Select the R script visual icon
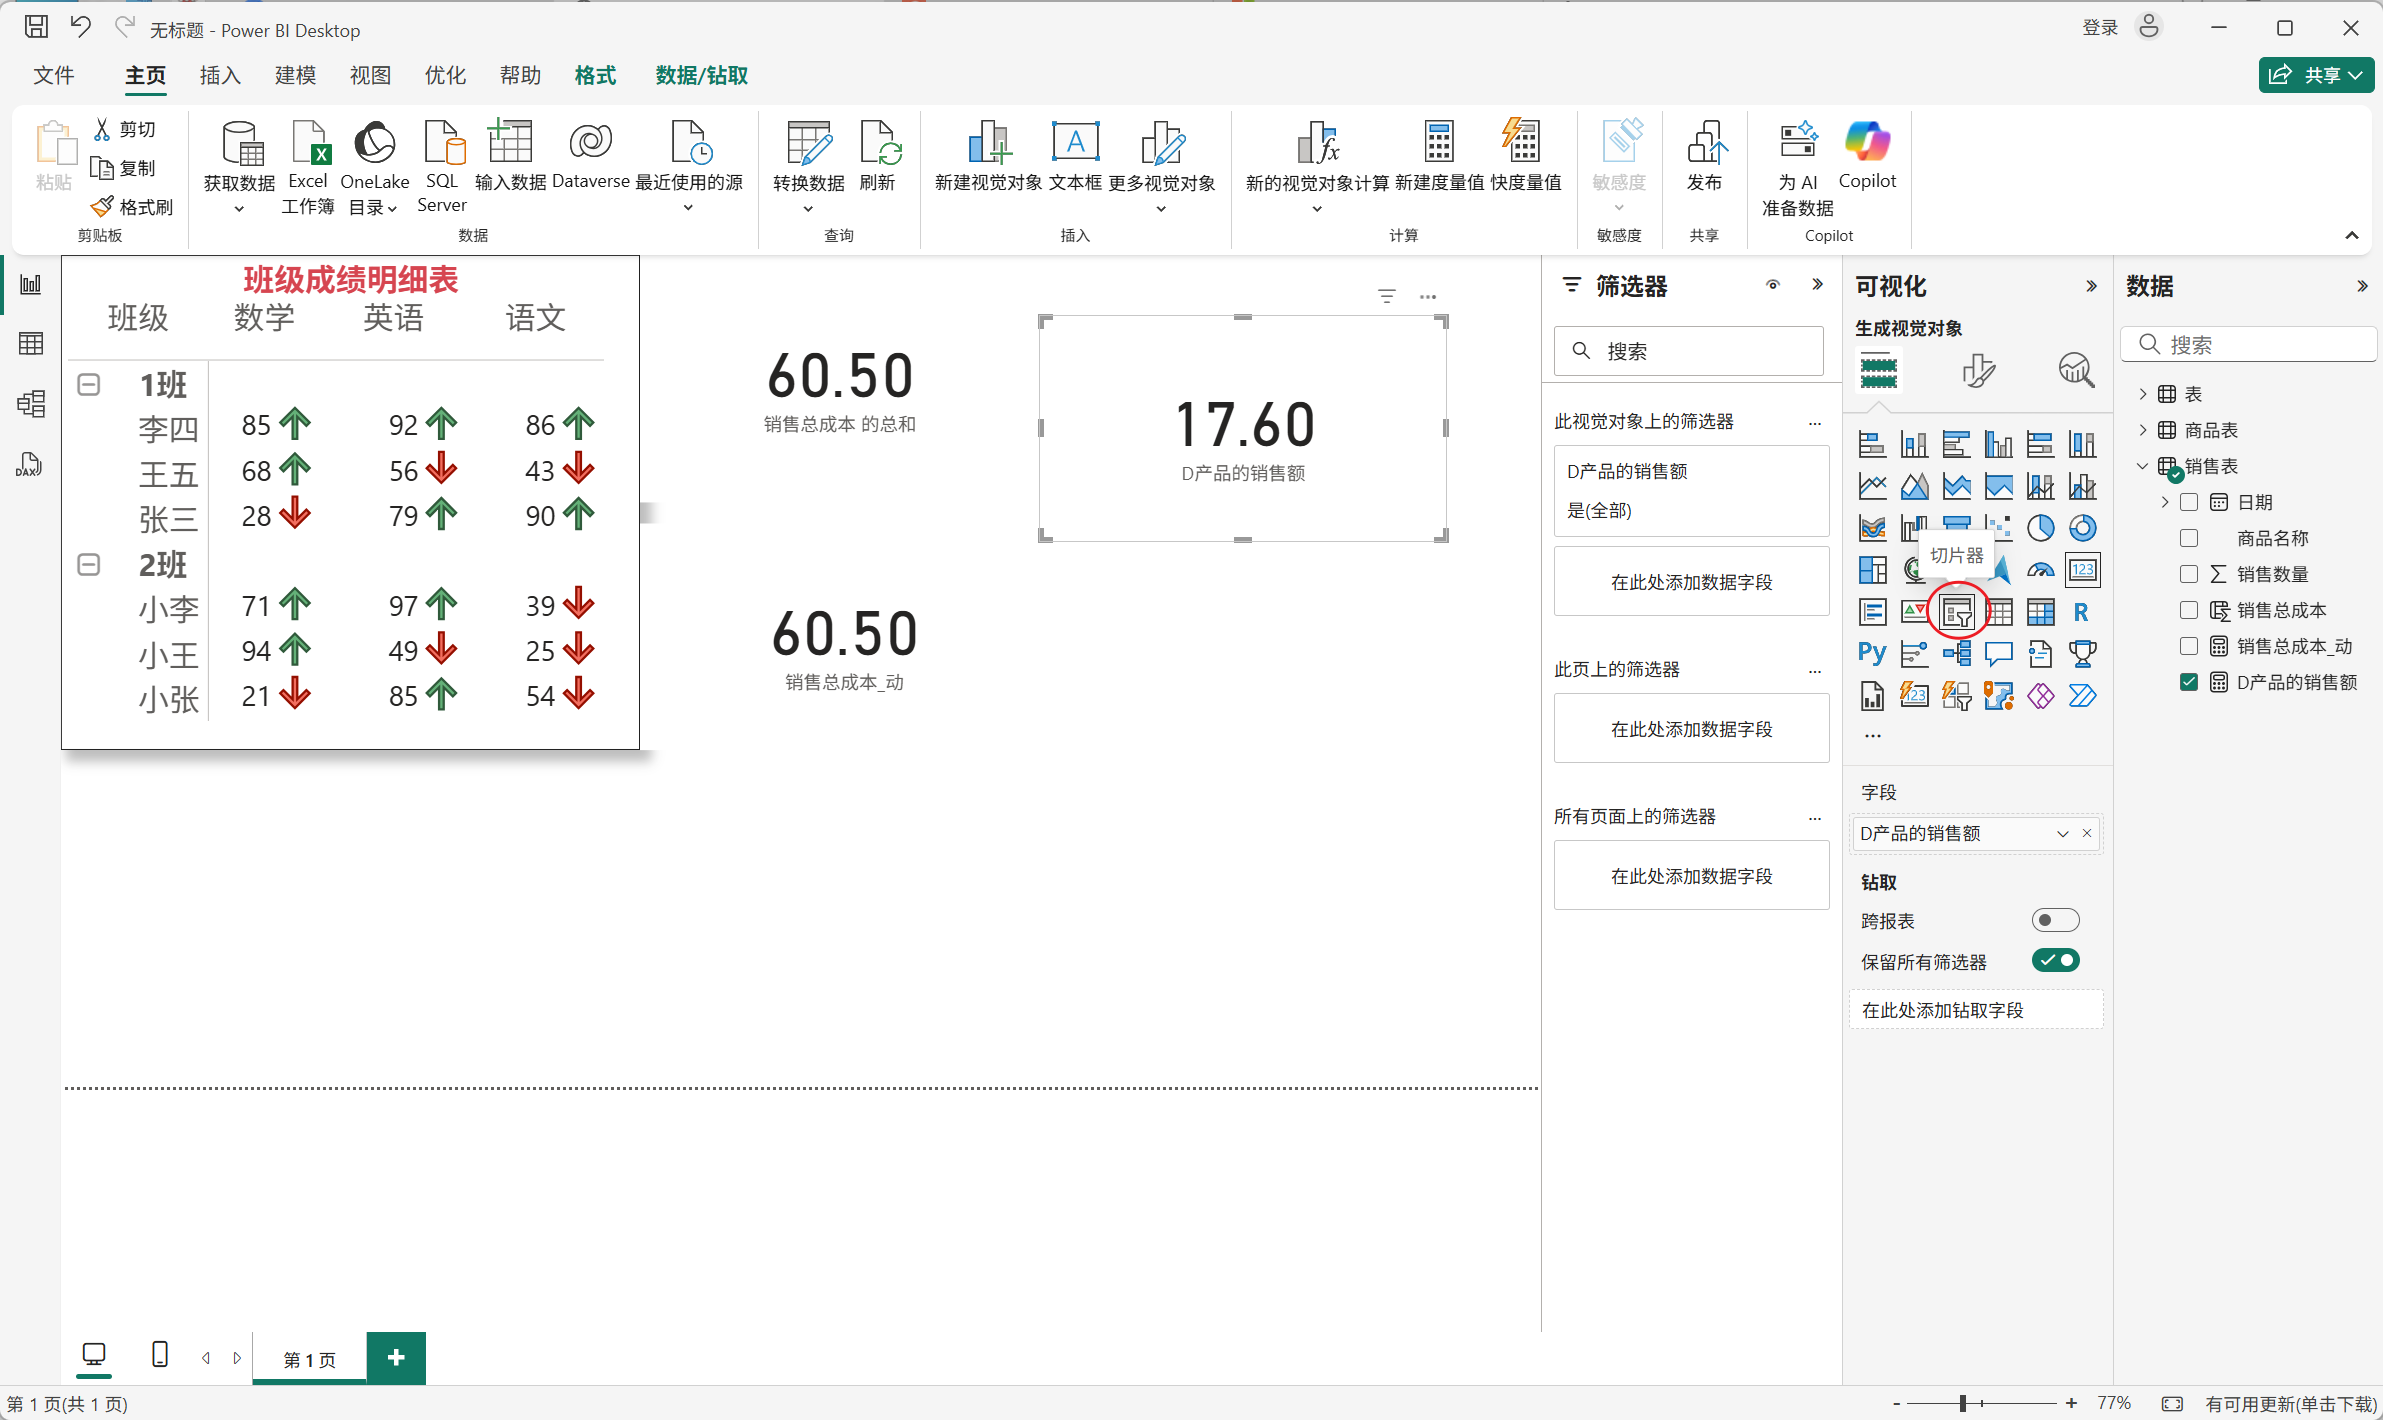This screenshot has height=1420, width=2383. coord(2081,612)
